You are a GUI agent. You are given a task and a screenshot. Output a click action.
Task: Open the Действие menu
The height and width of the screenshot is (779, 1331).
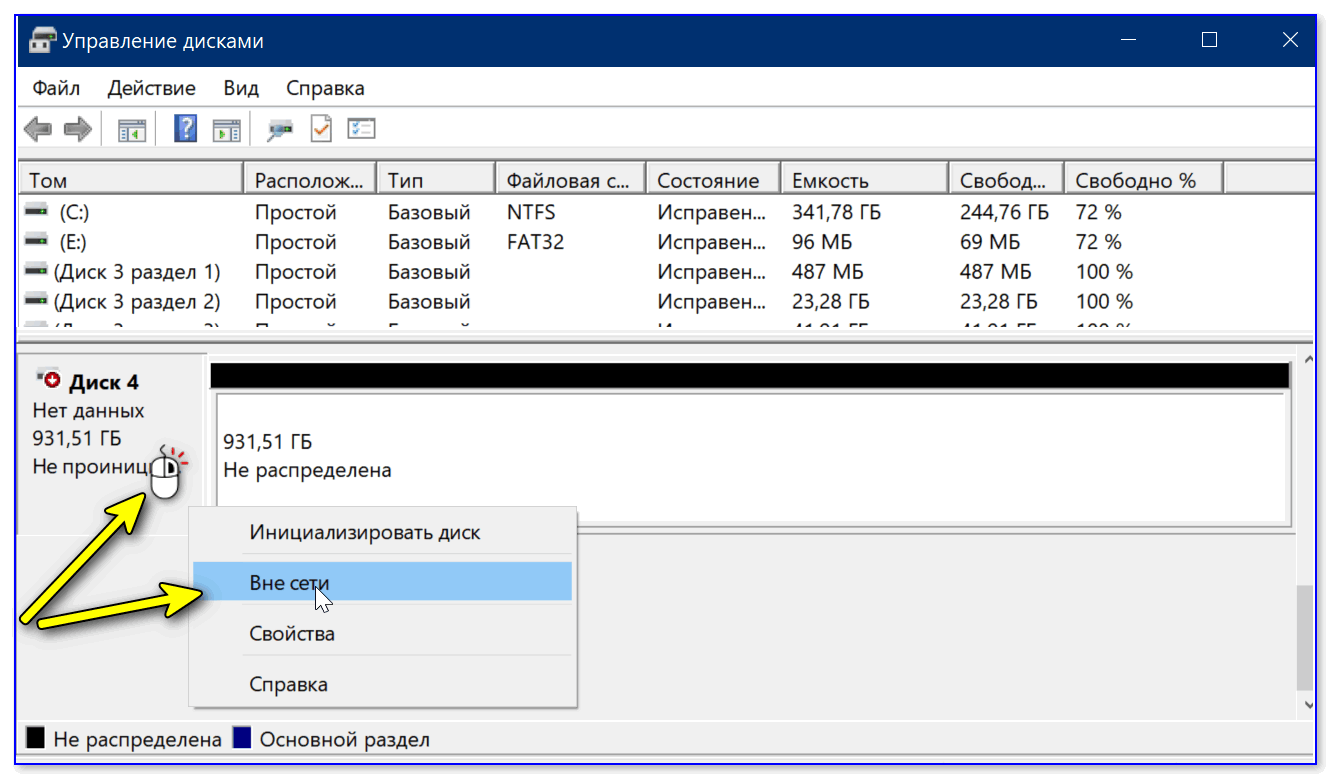[151, 88]
